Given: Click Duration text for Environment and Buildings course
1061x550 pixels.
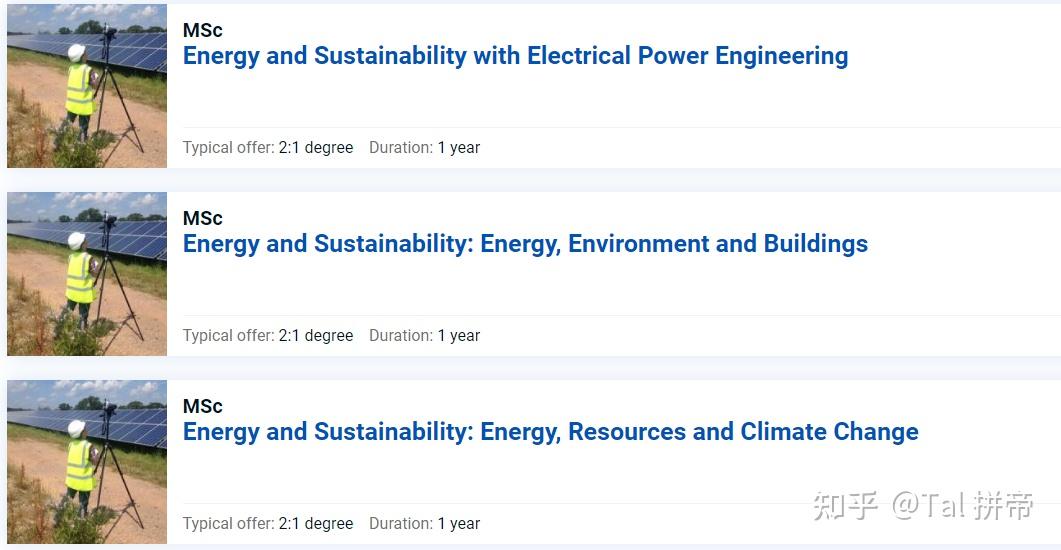Looking at the screenshot, I should [x=424, y=336].
